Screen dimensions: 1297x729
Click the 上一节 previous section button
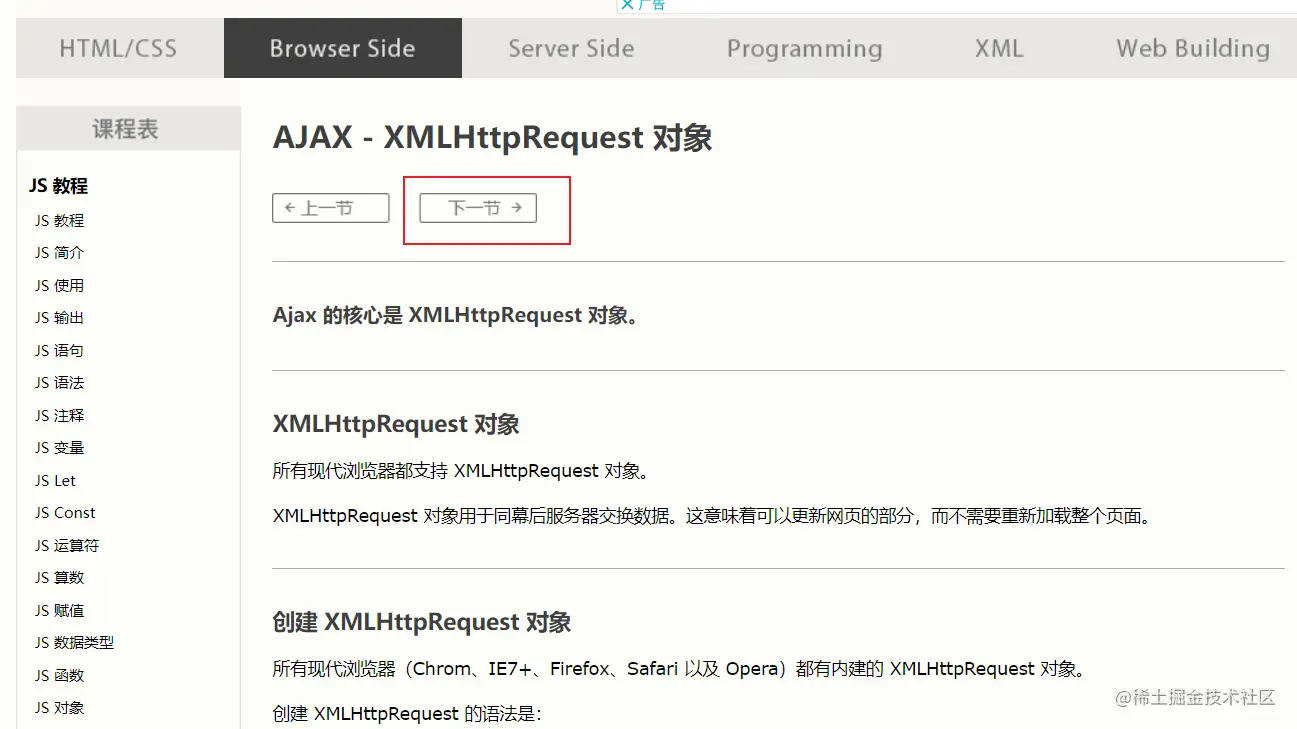pyautogui.click(x=330, y=208)
